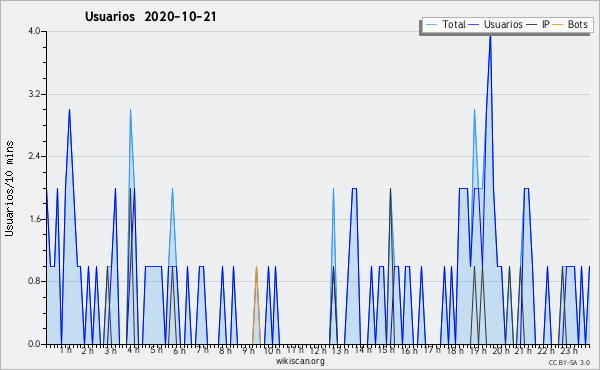
Task: Click the '21 h' x-axis label
Action: [x=523, y=351]
